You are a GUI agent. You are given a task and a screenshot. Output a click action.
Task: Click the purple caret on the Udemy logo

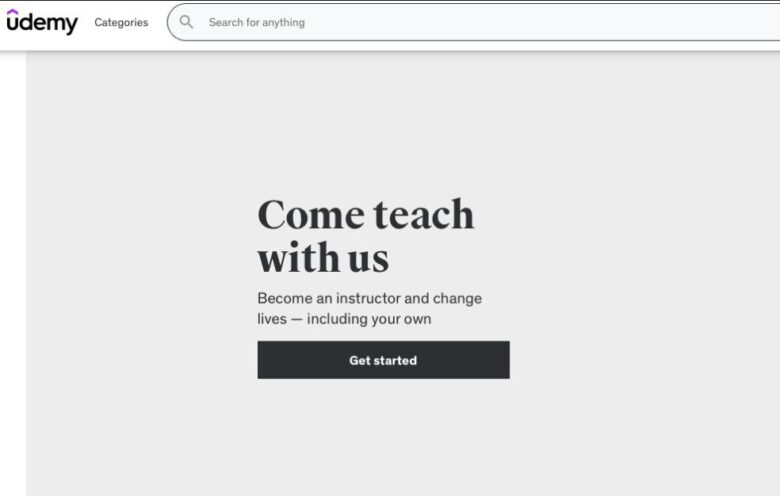tap(12, 12)
